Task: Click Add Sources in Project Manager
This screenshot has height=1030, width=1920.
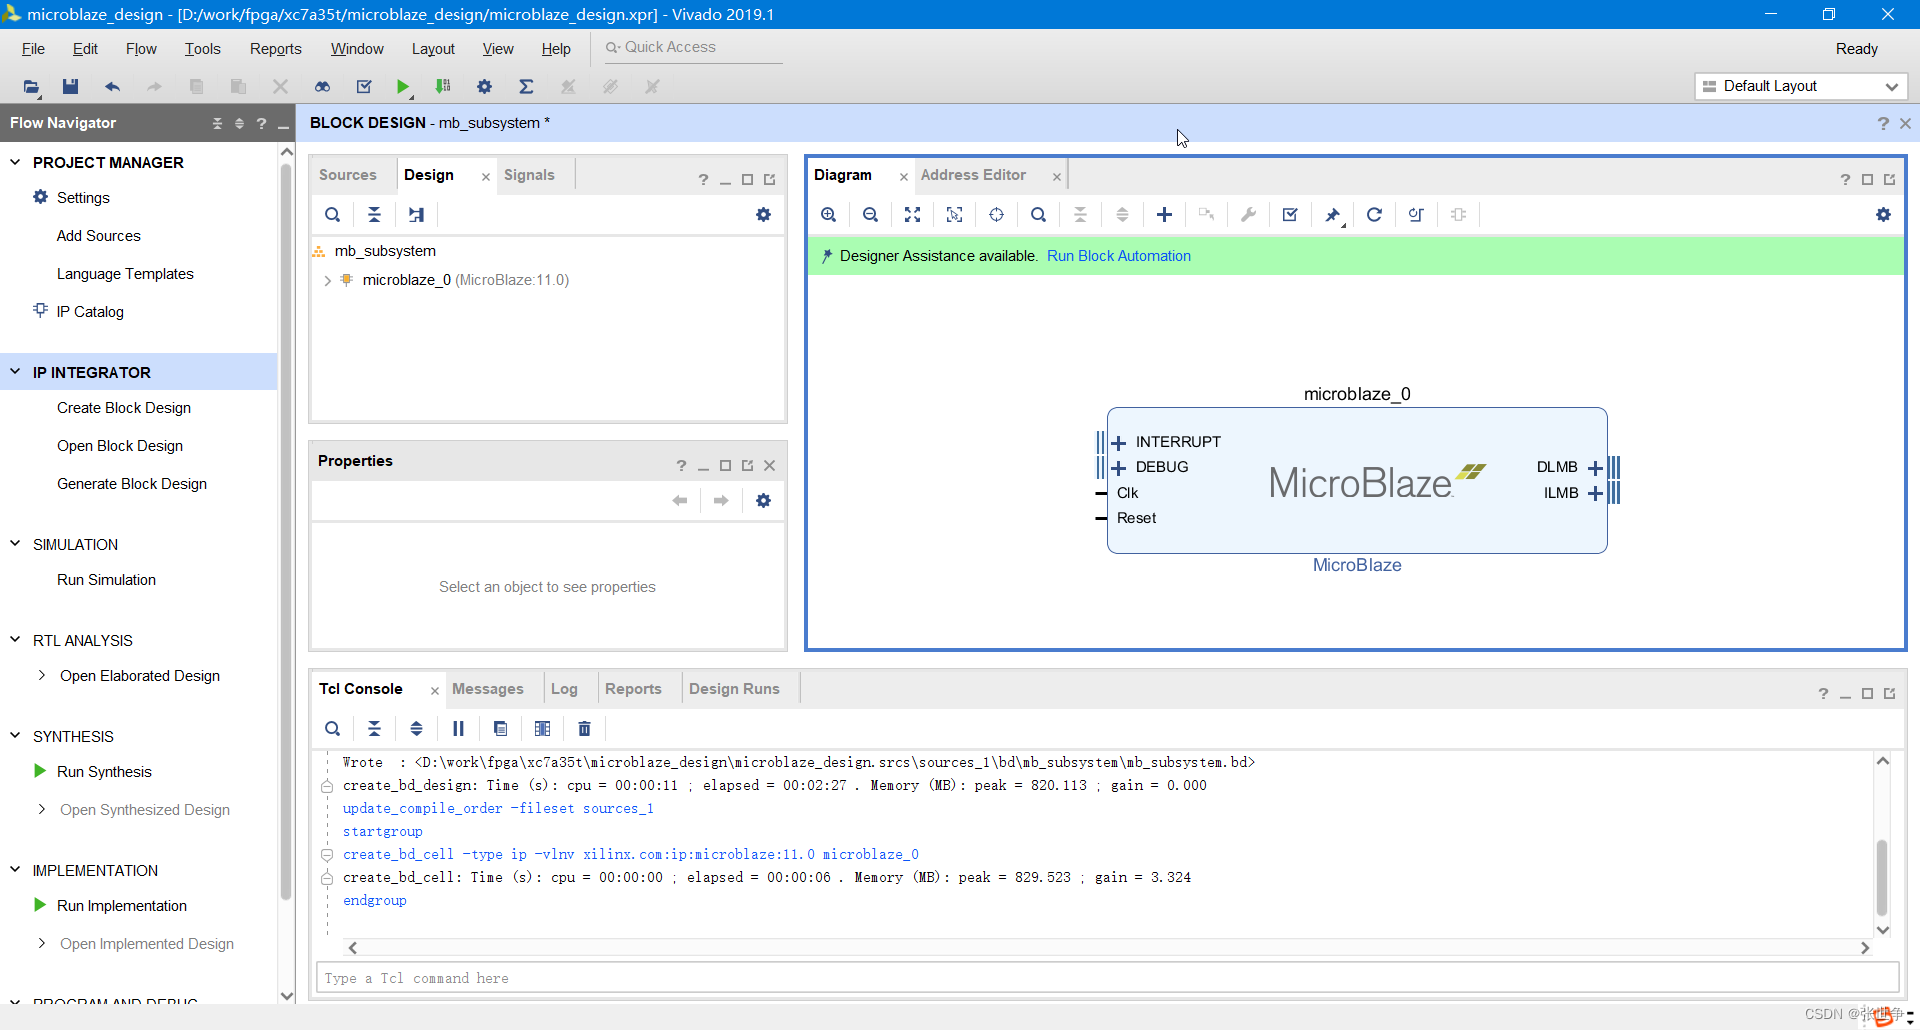Action: click(99, 236)
